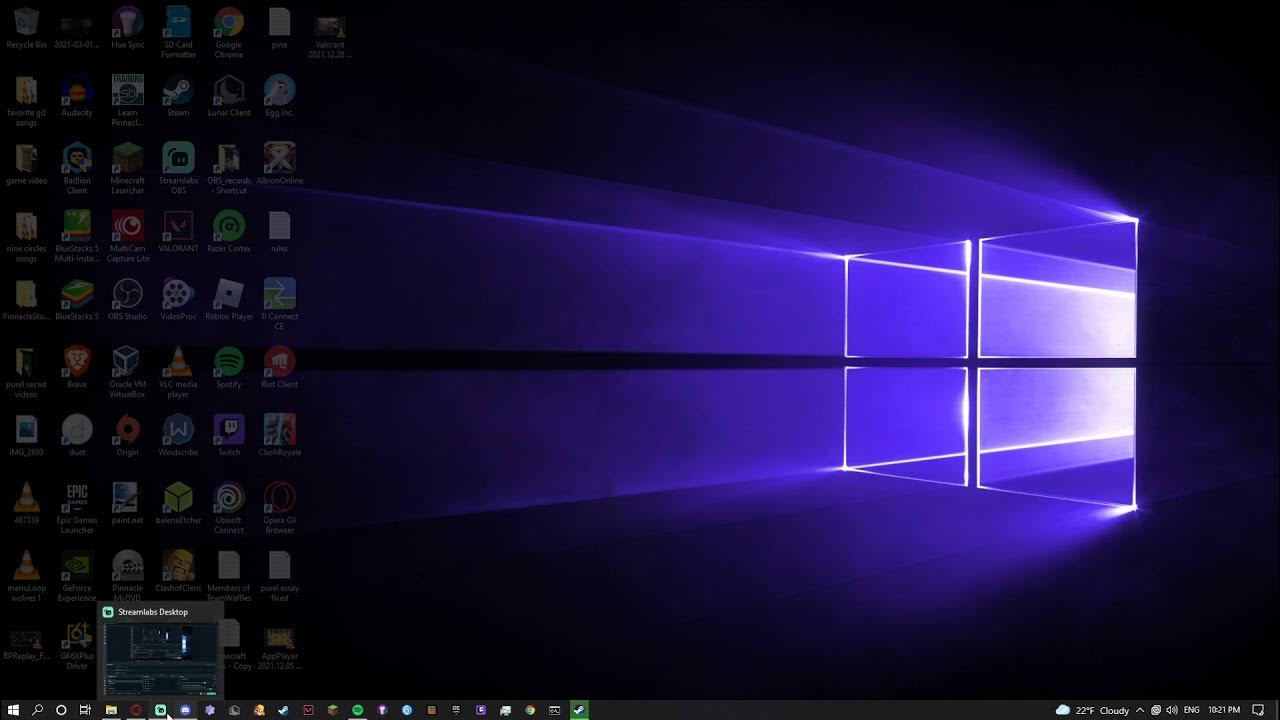Open SD Card Formatter shortcut

click(178, 33)
